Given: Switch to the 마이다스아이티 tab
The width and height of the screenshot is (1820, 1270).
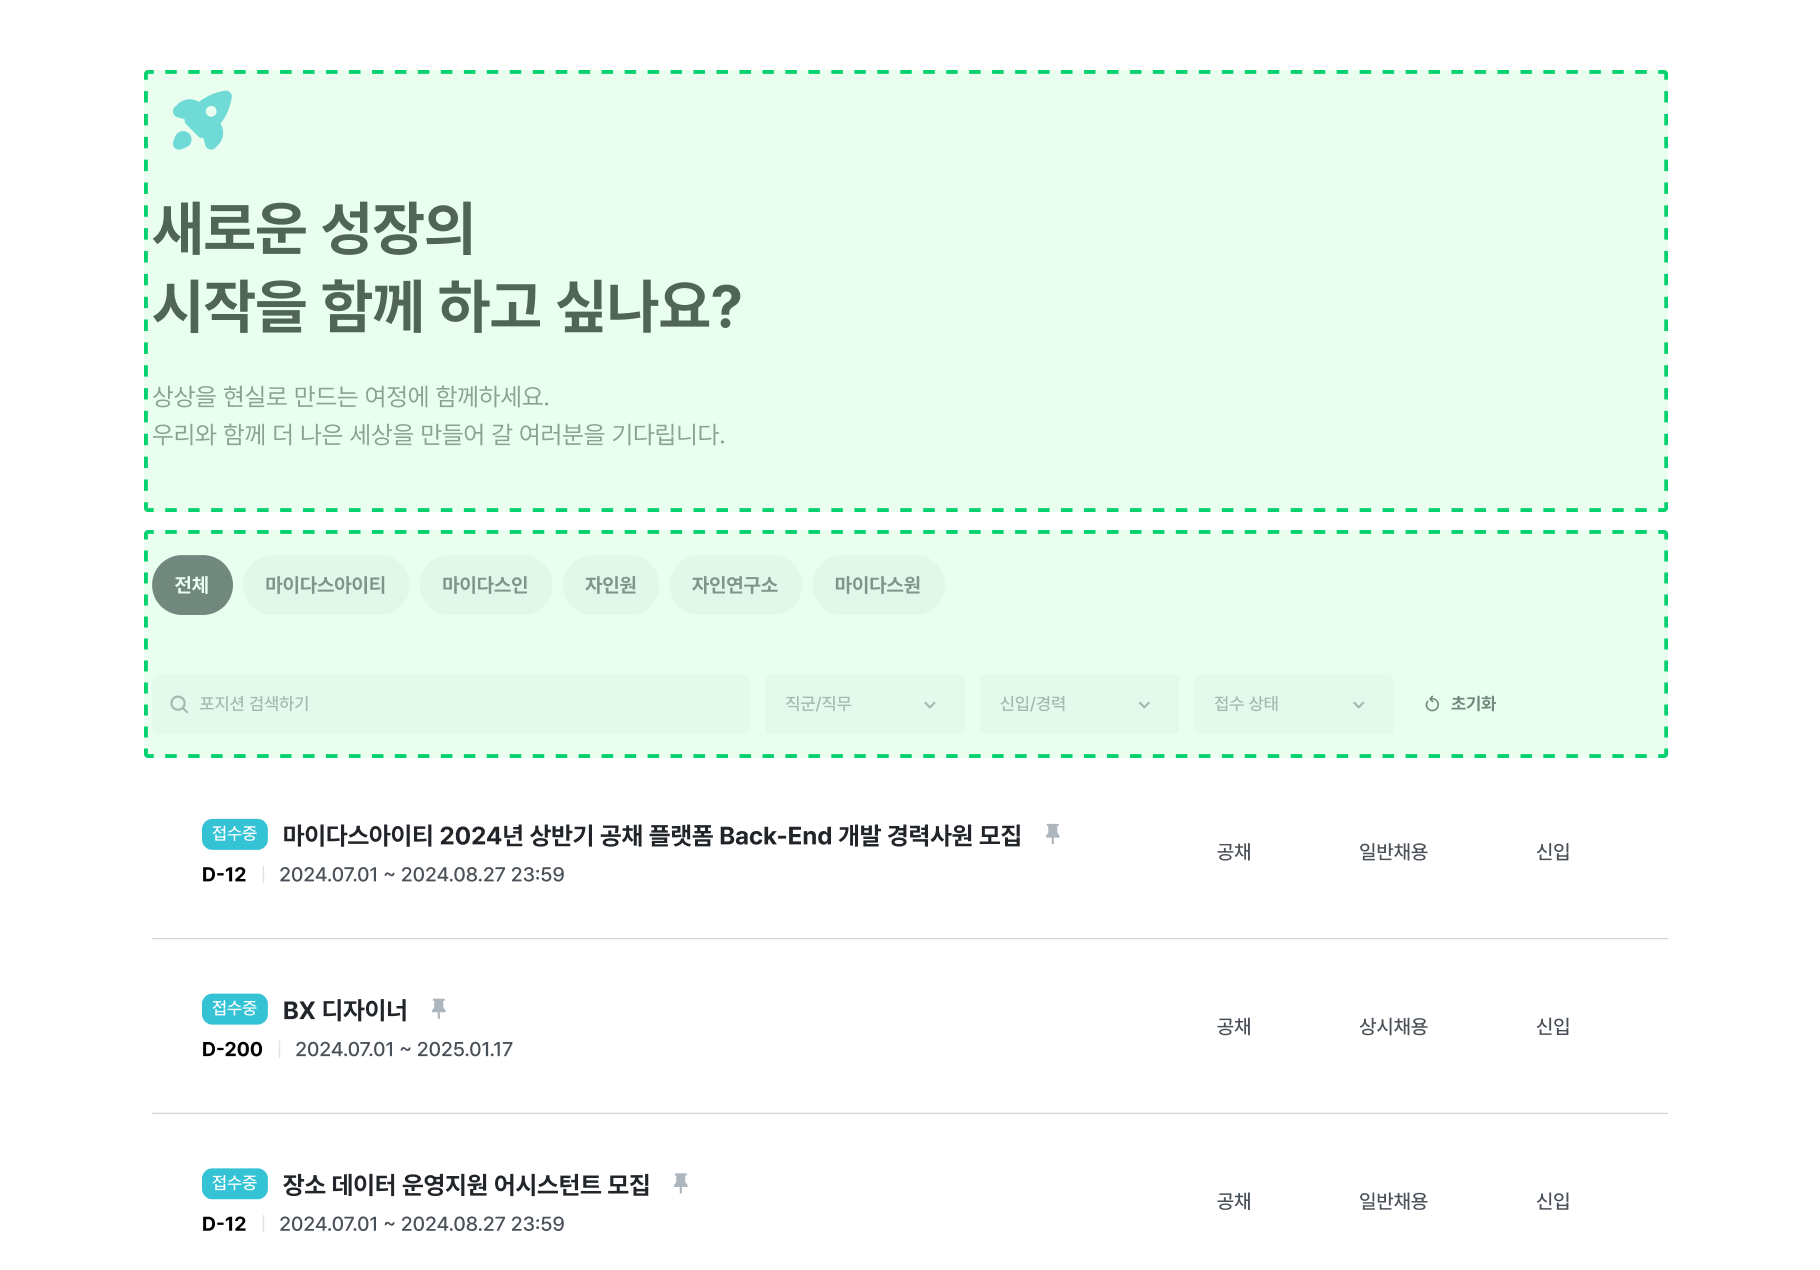Looking at the screenshot, I should (x=325, y=585).
